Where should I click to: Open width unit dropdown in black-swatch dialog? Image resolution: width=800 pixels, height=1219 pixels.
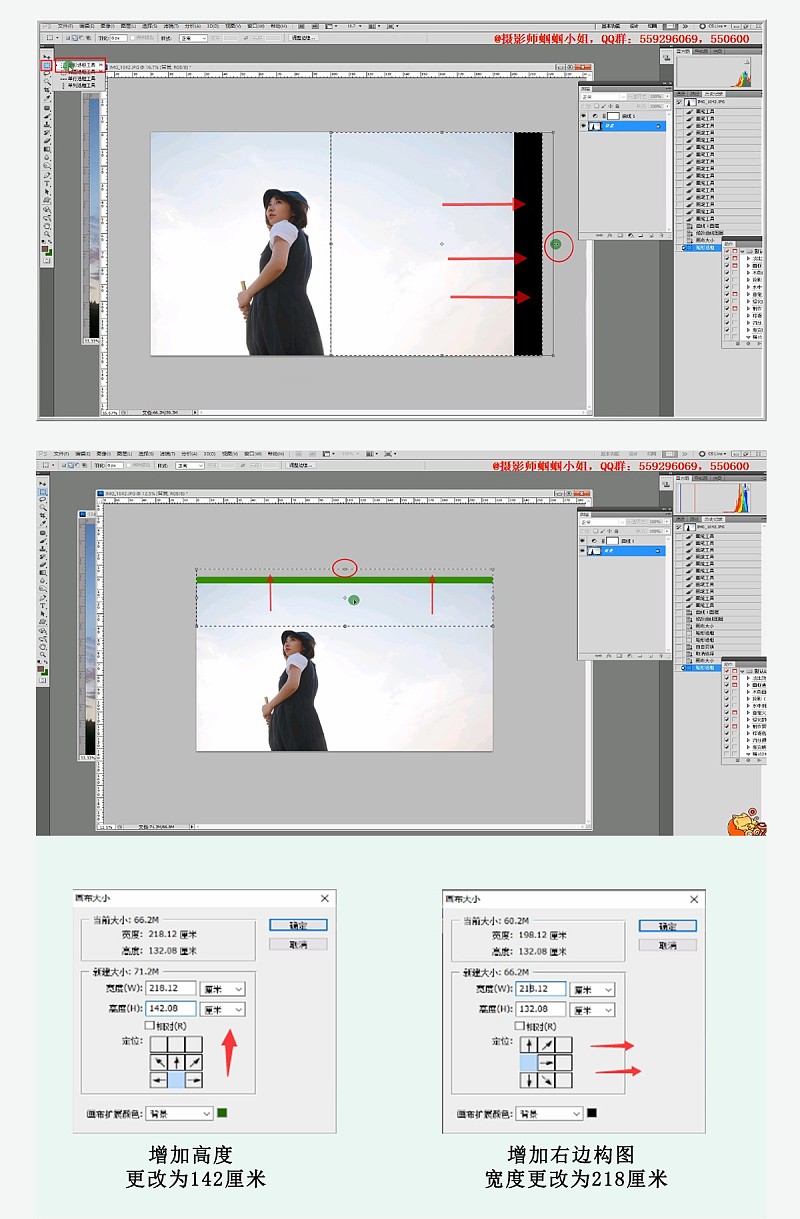593,989
